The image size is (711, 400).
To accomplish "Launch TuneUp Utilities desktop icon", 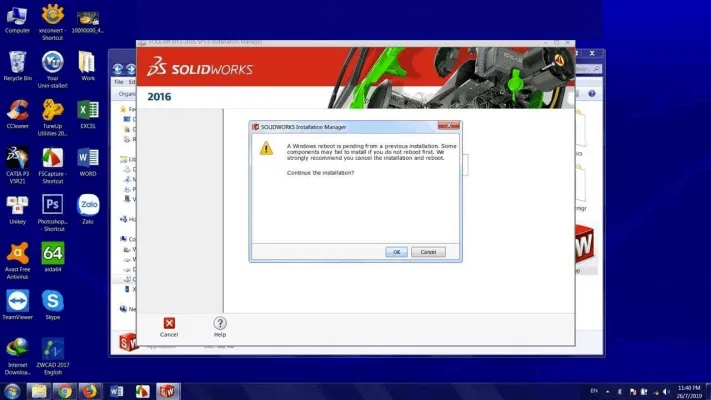I will click(x=53, y=117).
